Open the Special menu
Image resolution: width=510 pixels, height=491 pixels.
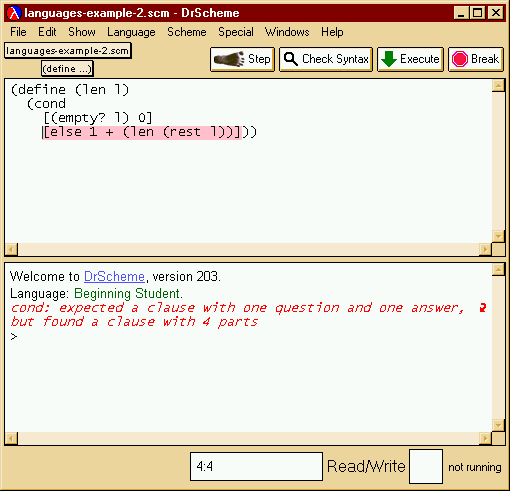click(236, 32)
